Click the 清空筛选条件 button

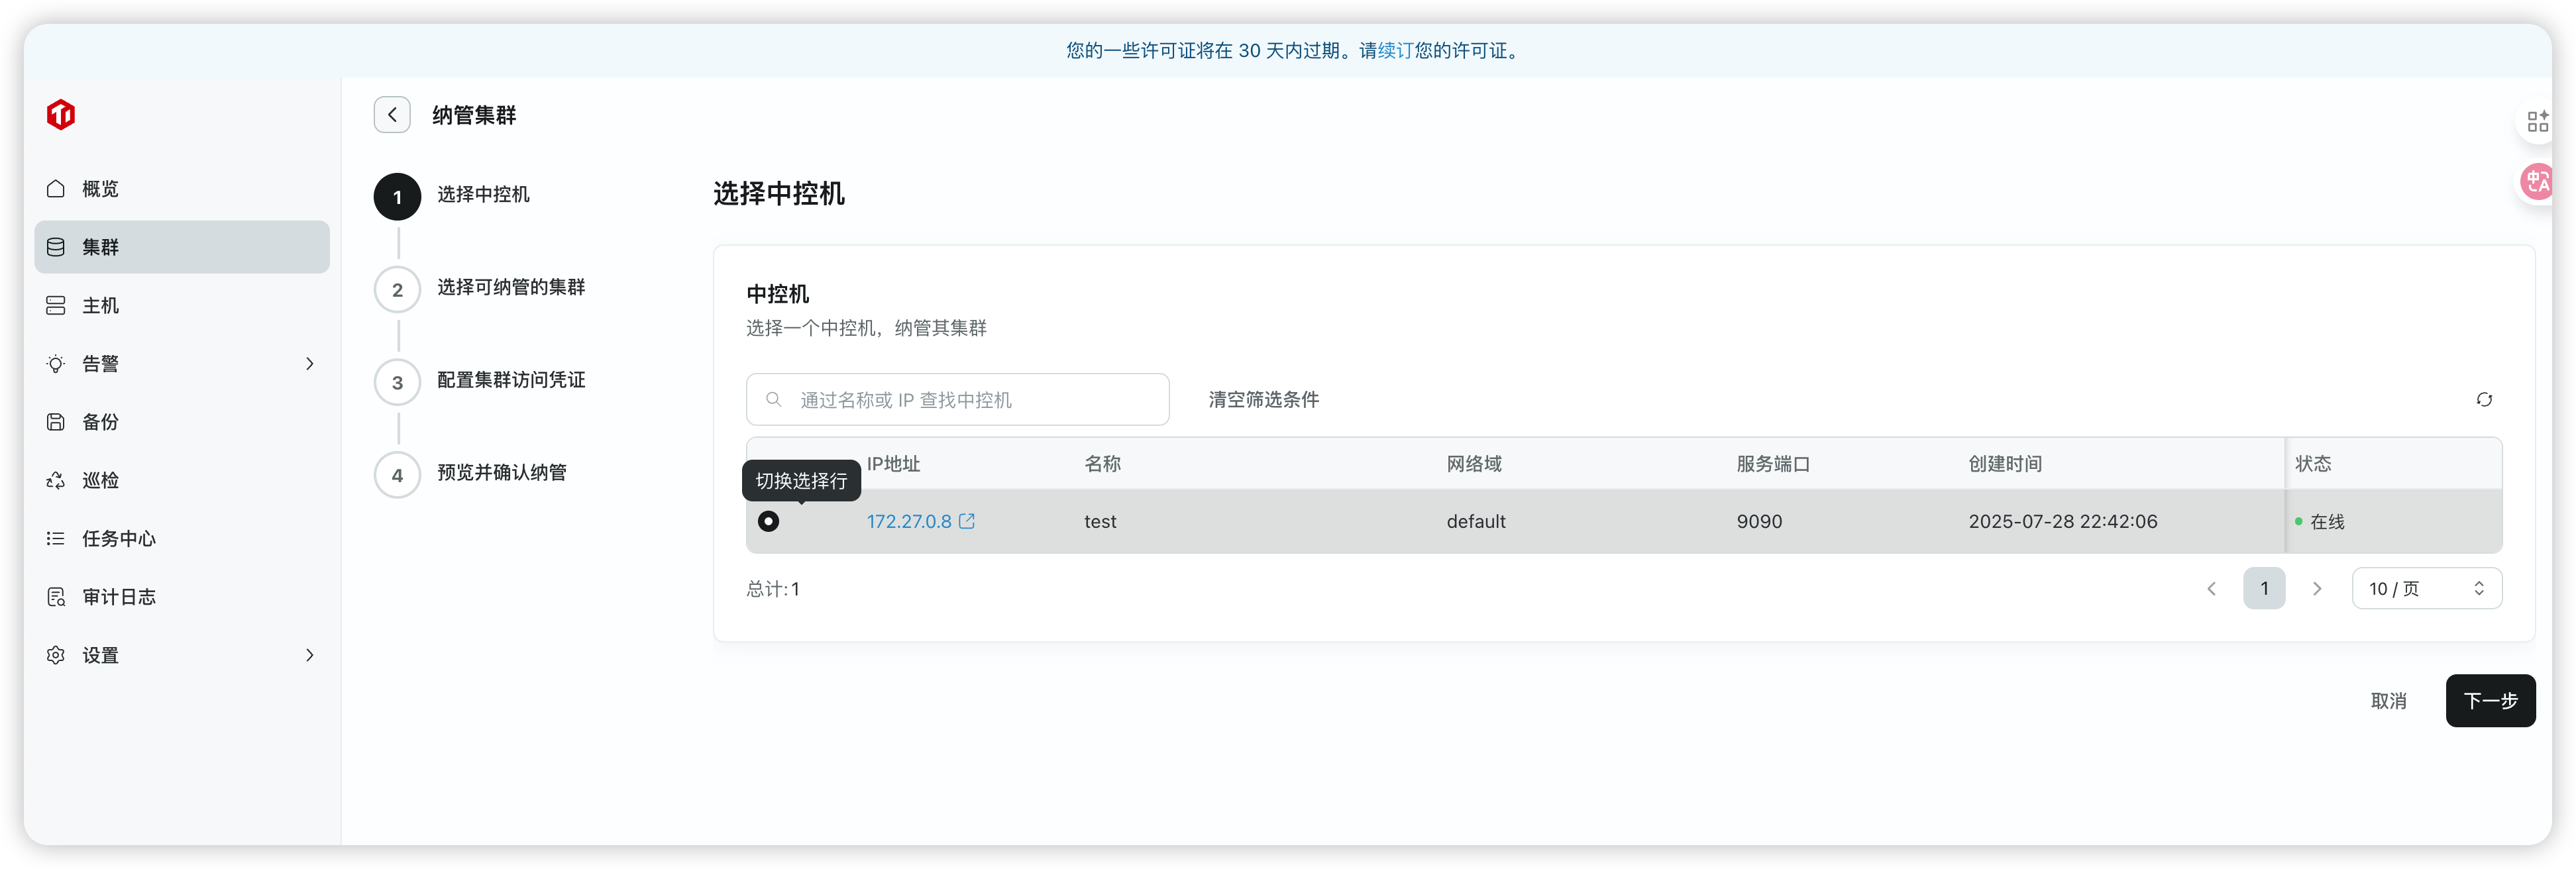1263,400
